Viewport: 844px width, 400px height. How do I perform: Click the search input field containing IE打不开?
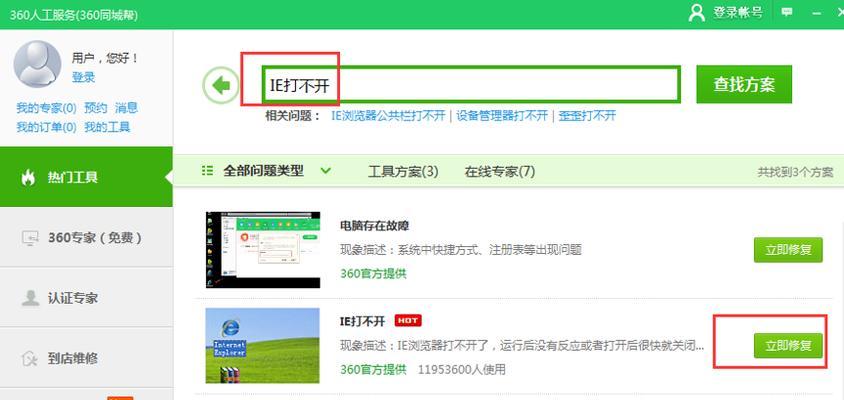(x=471, y=84)
